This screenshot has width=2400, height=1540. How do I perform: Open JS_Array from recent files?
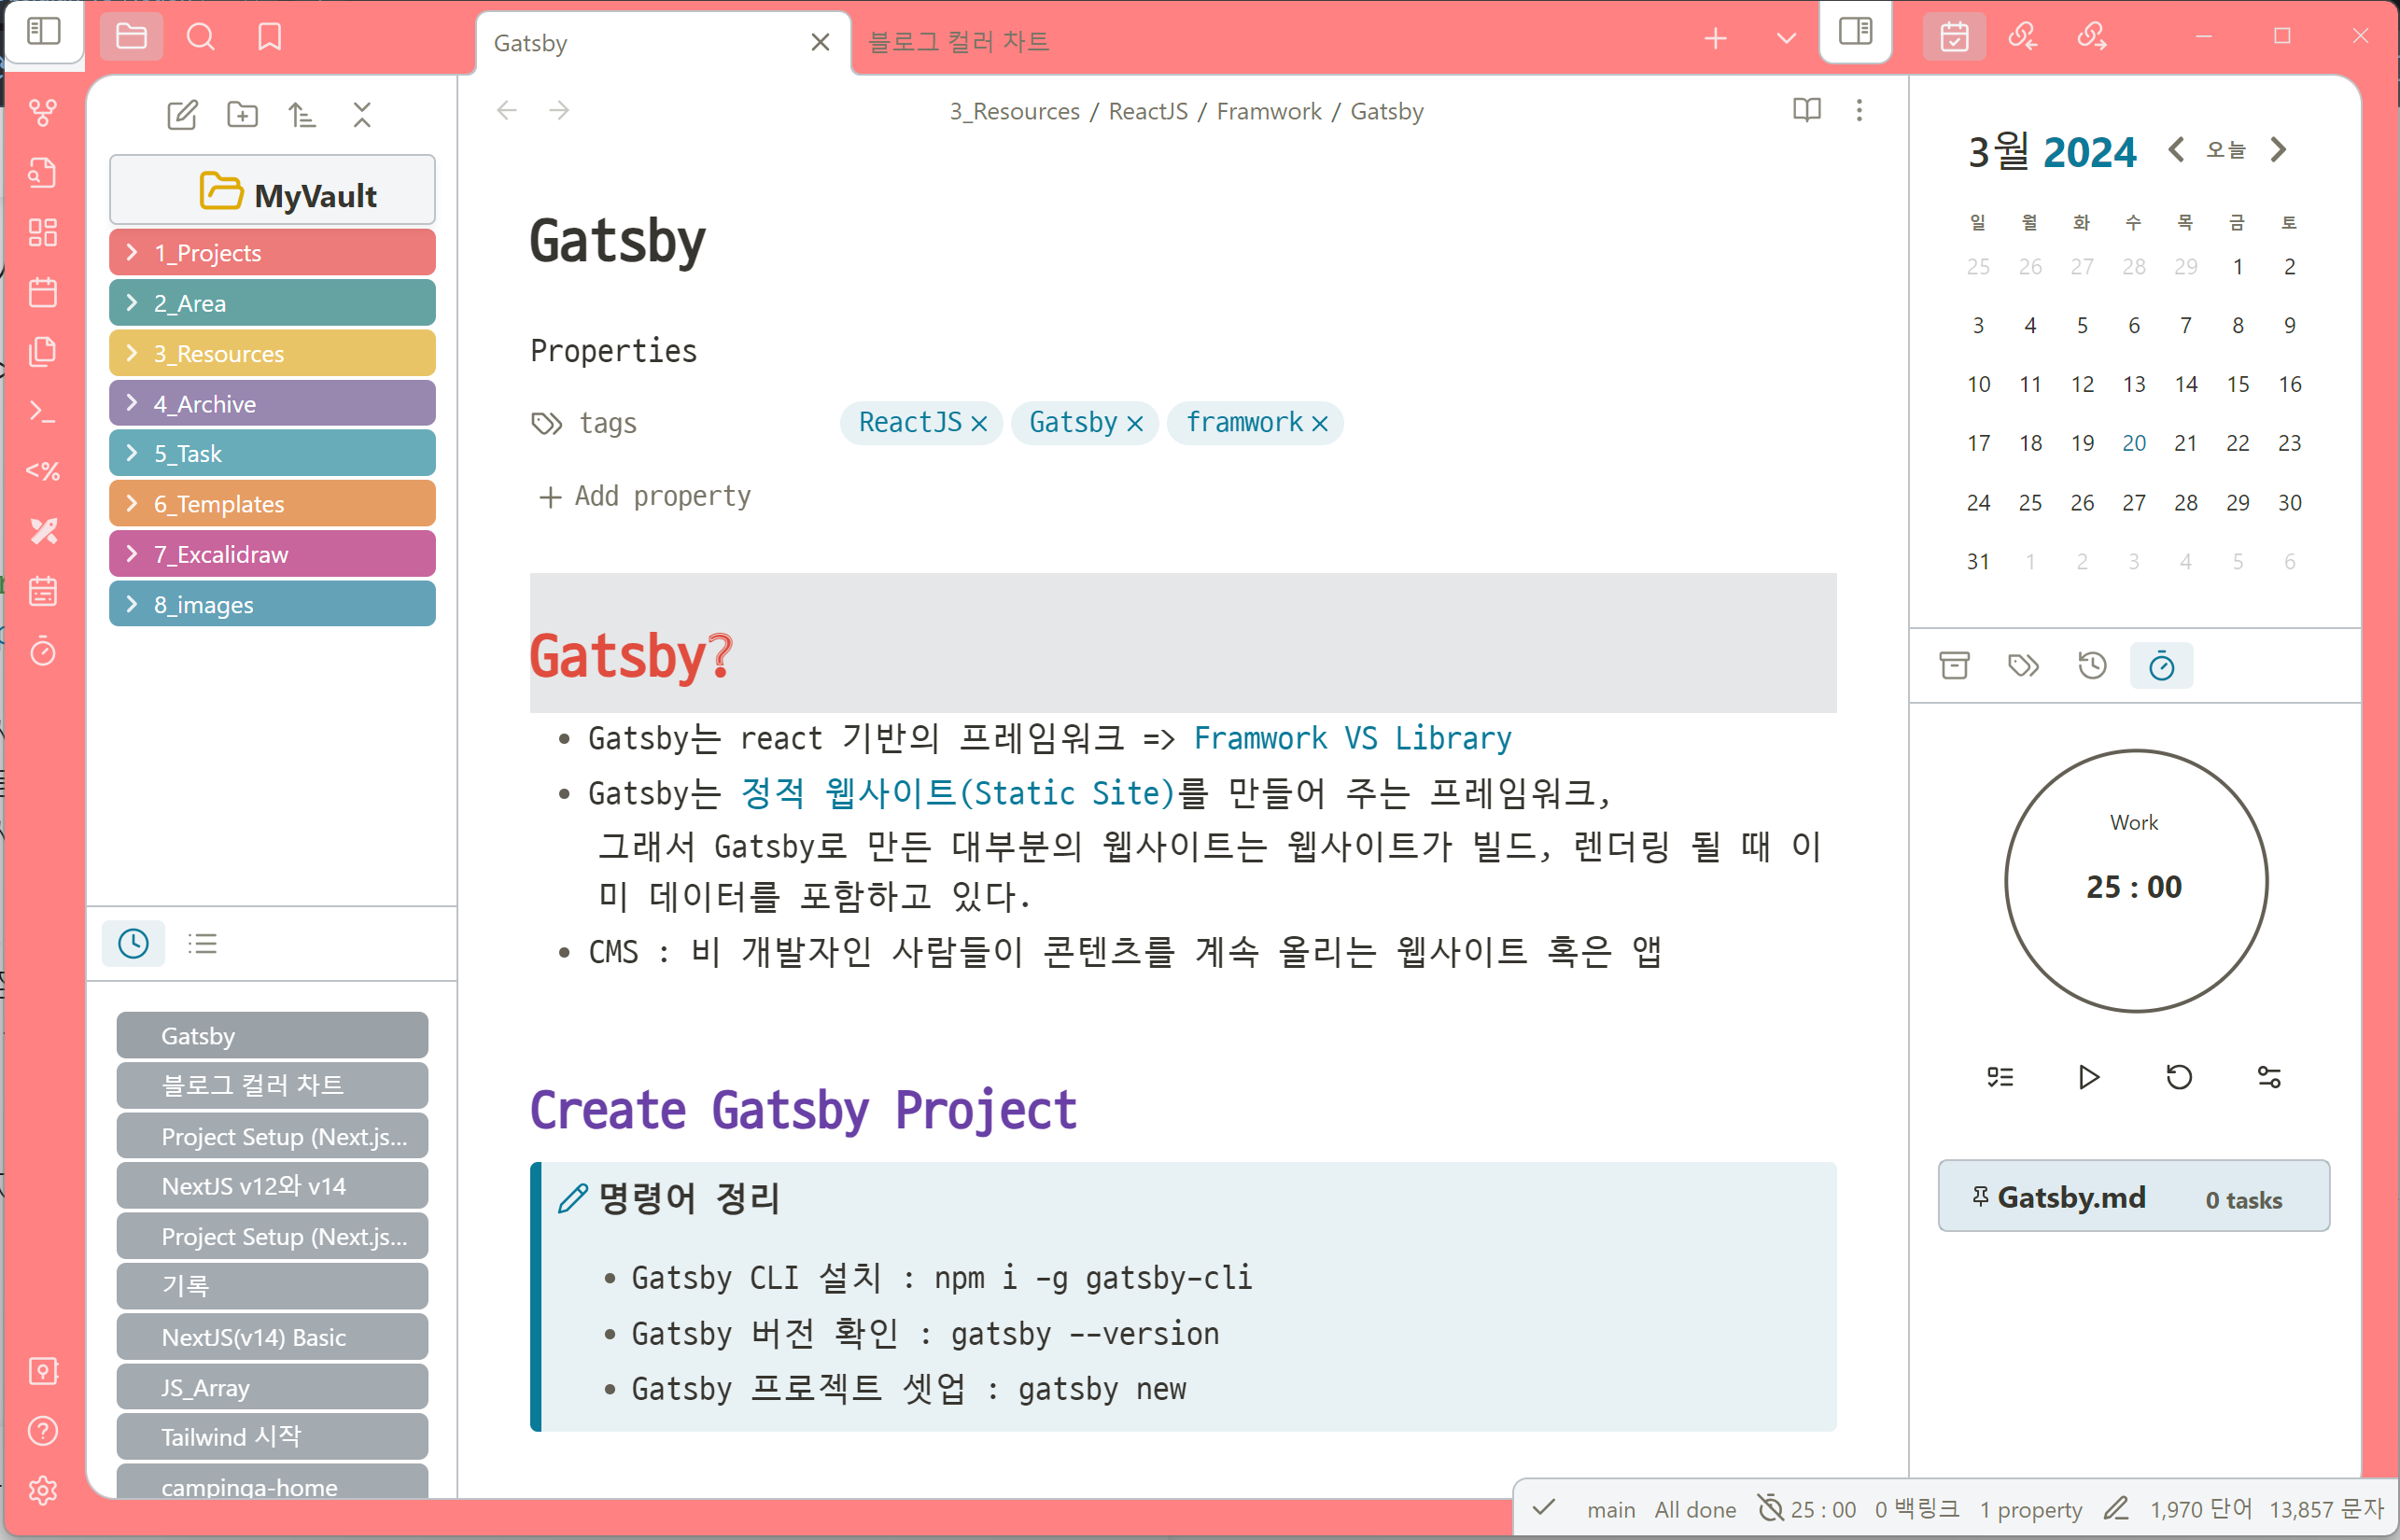coord(272,1388)
